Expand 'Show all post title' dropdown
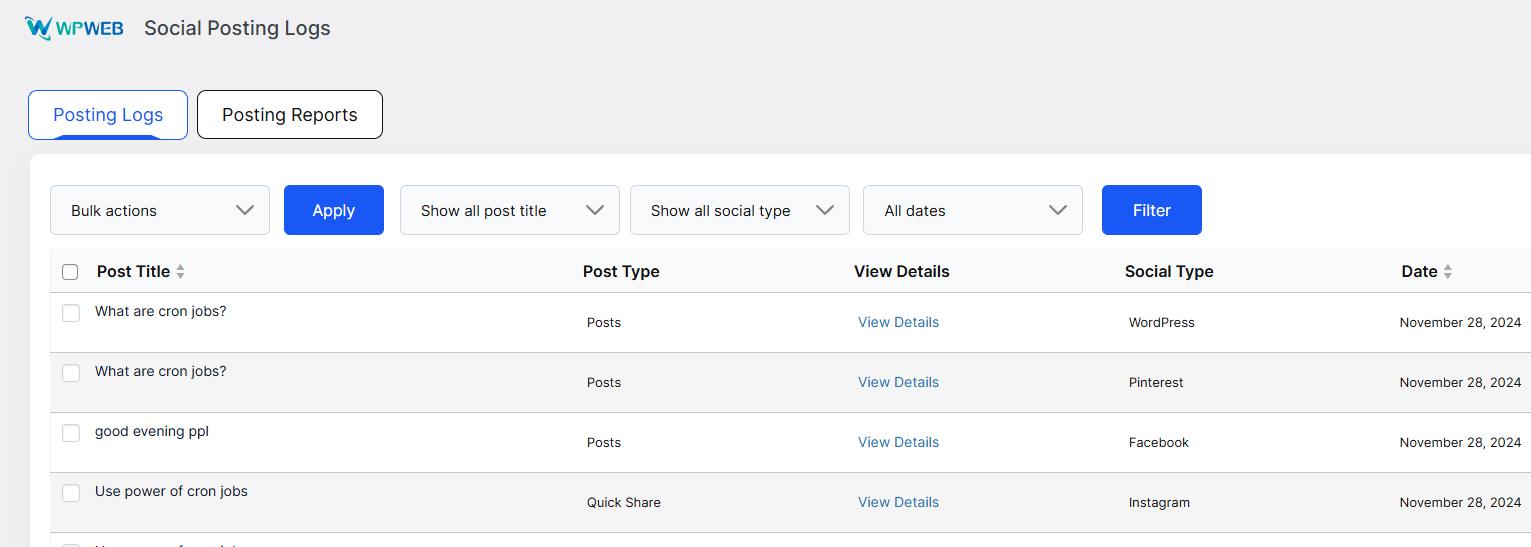Viewport: 1531px width, 547px height. point(510,210)
